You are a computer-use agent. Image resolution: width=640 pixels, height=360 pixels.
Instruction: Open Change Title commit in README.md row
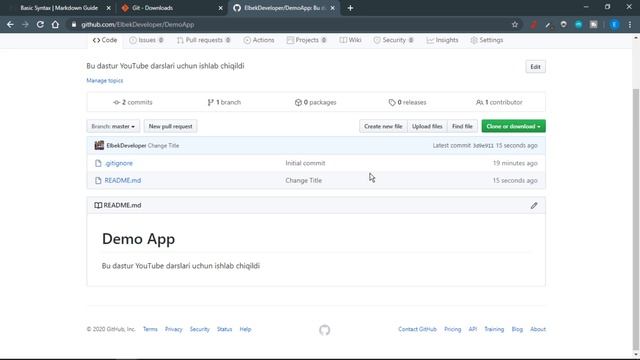304,180
